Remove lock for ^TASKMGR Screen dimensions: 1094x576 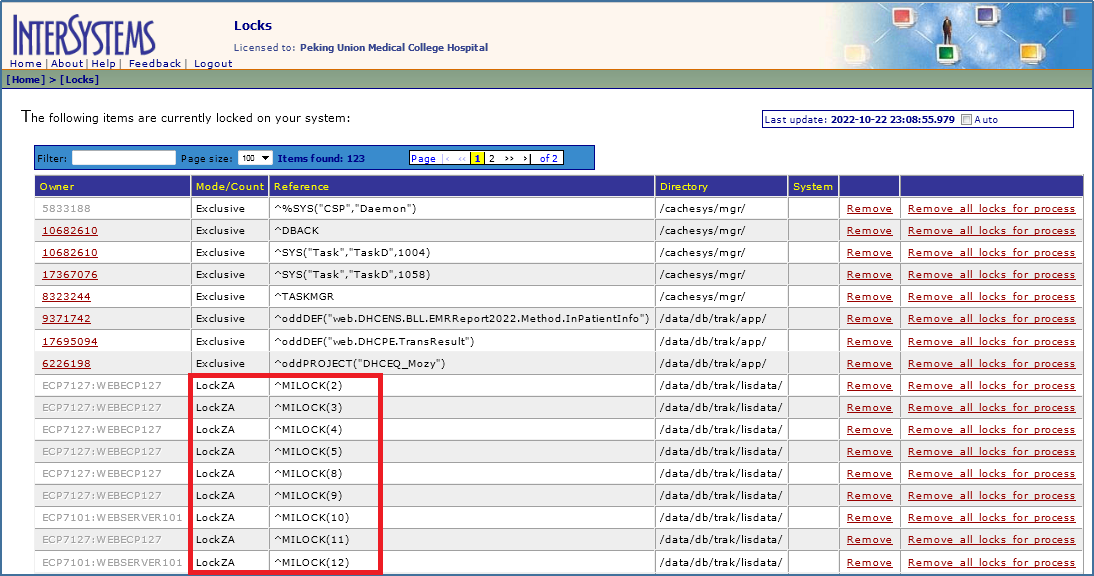coord(869,297)
